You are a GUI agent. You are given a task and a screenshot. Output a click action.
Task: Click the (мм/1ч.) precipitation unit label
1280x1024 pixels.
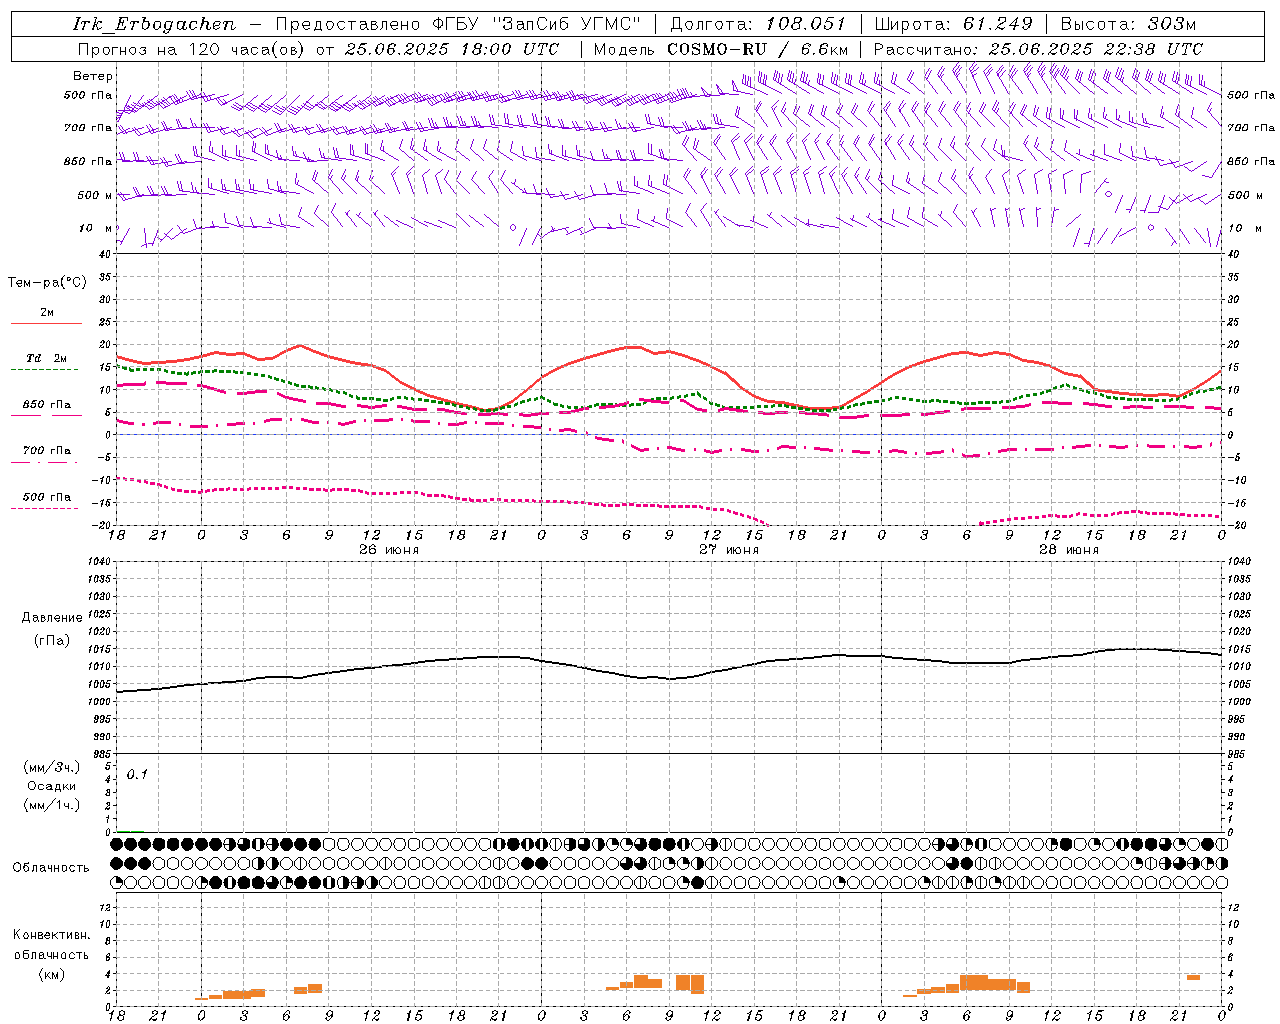pyautogui.click(x=52, y=805)
